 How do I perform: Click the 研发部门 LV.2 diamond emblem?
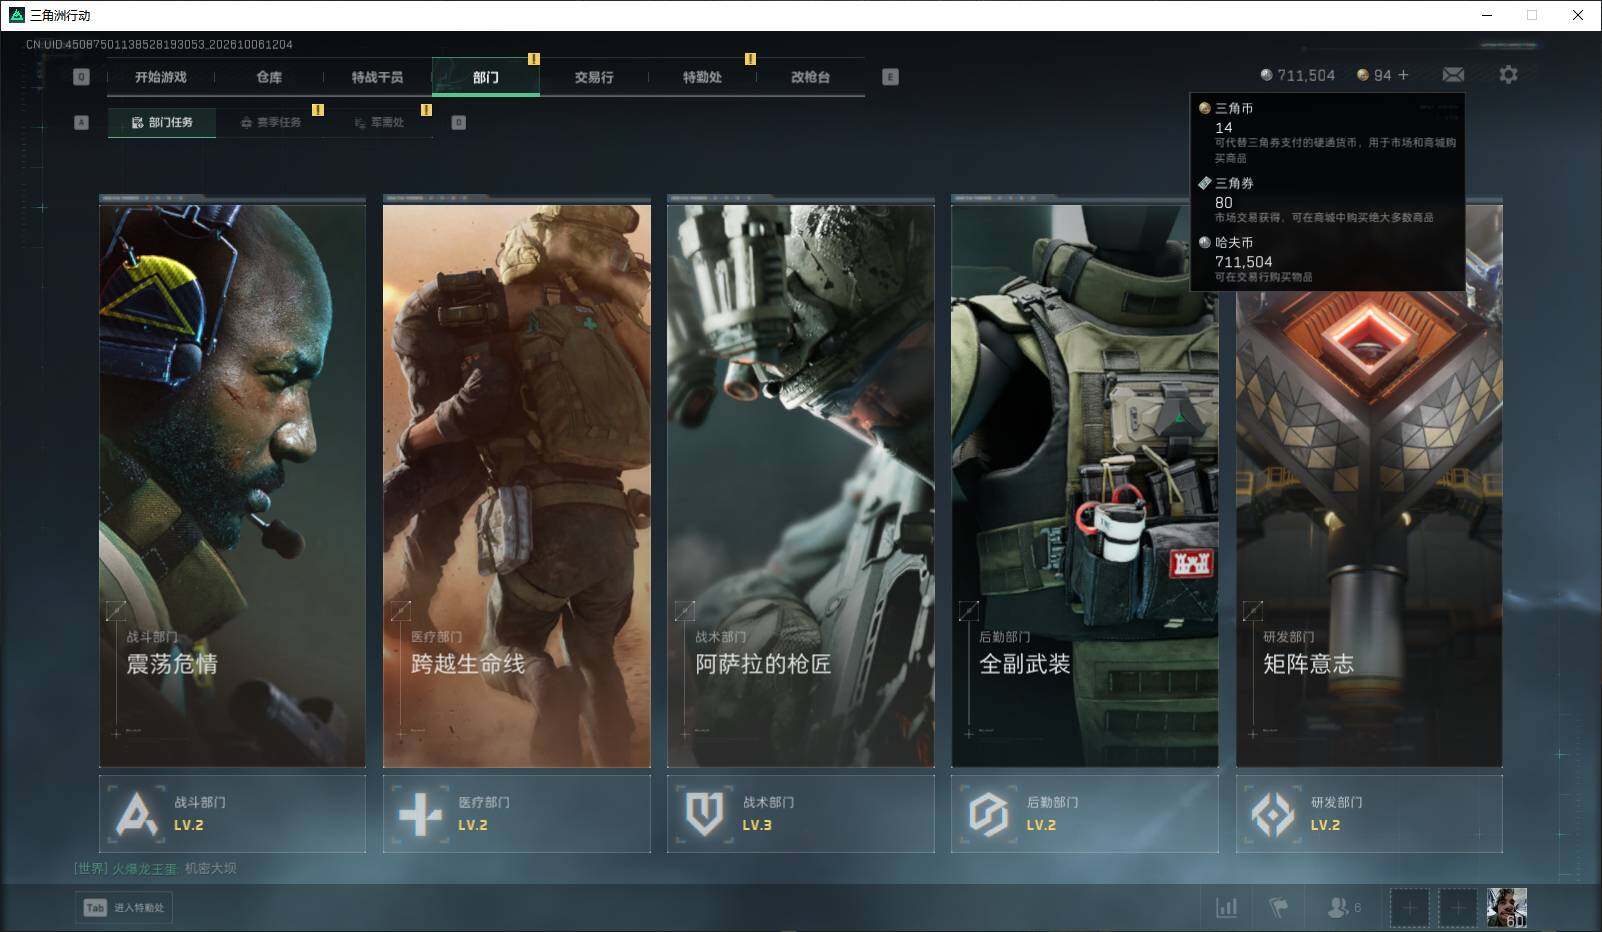click(1273, 814)
